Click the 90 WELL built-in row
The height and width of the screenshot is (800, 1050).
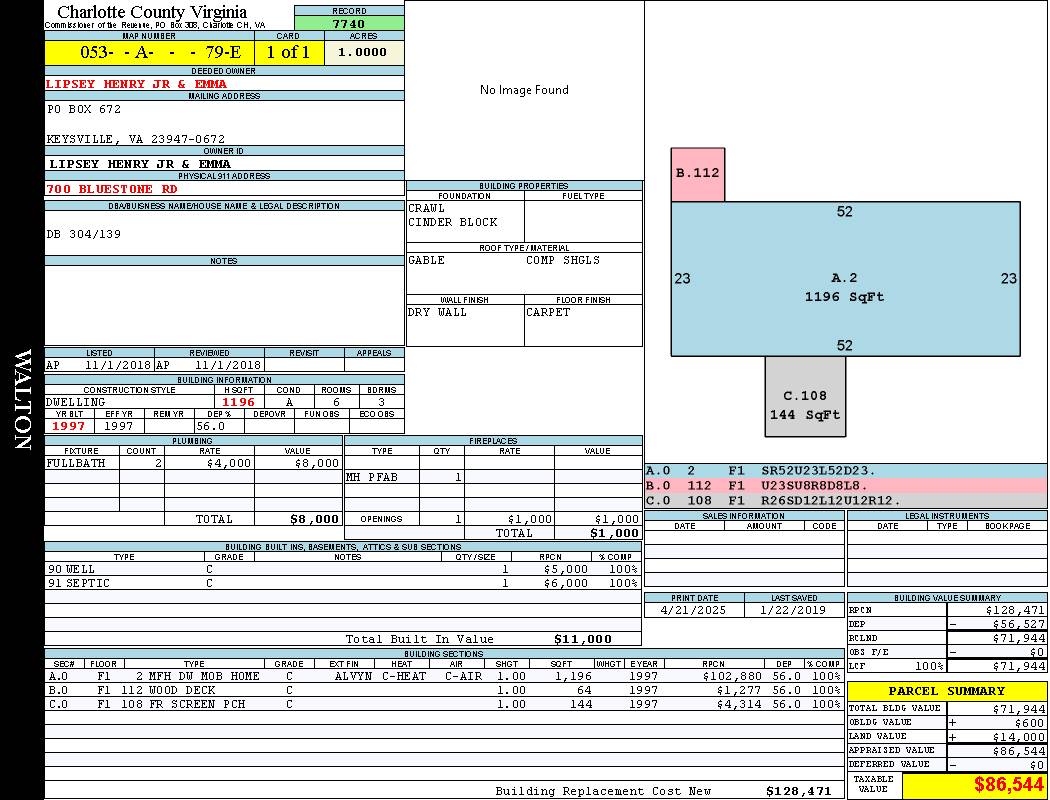(x=343, y=569)
